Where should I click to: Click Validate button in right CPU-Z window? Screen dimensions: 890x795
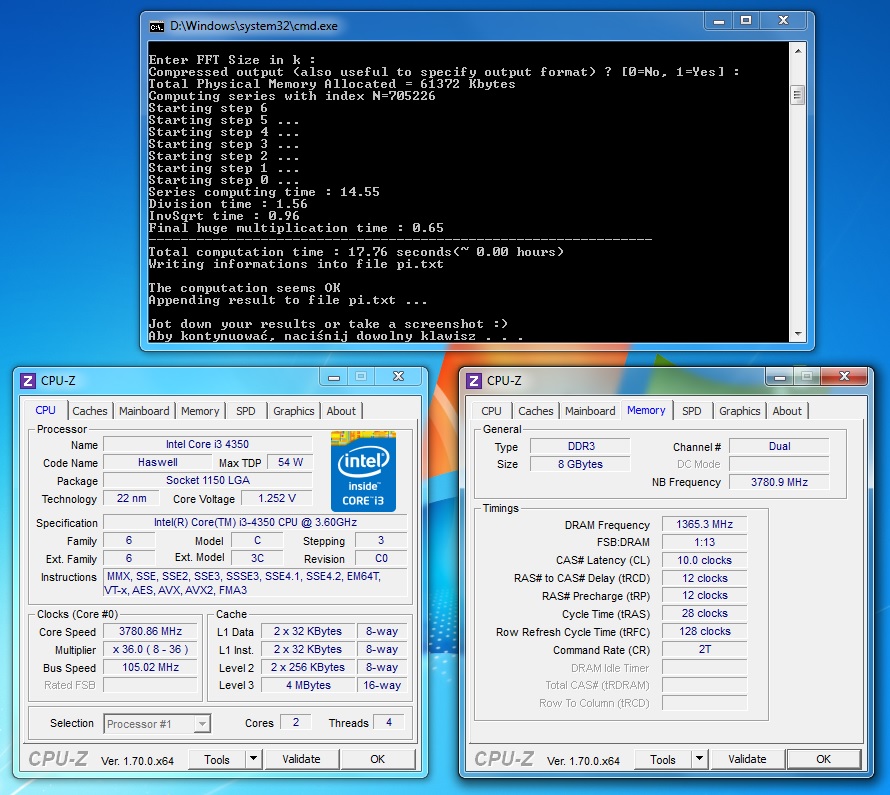[748, 759]
